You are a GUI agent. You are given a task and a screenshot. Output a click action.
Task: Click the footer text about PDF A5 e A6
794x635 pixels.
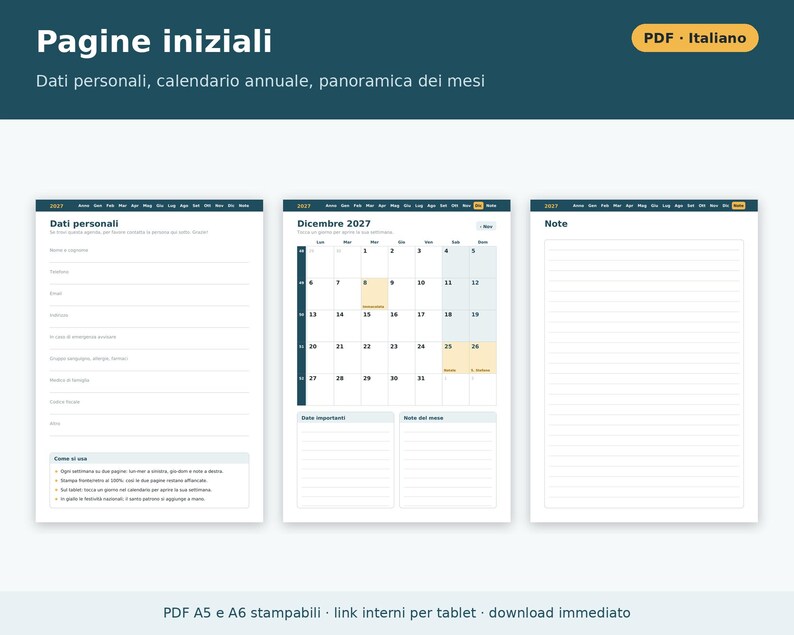point(396,613)
